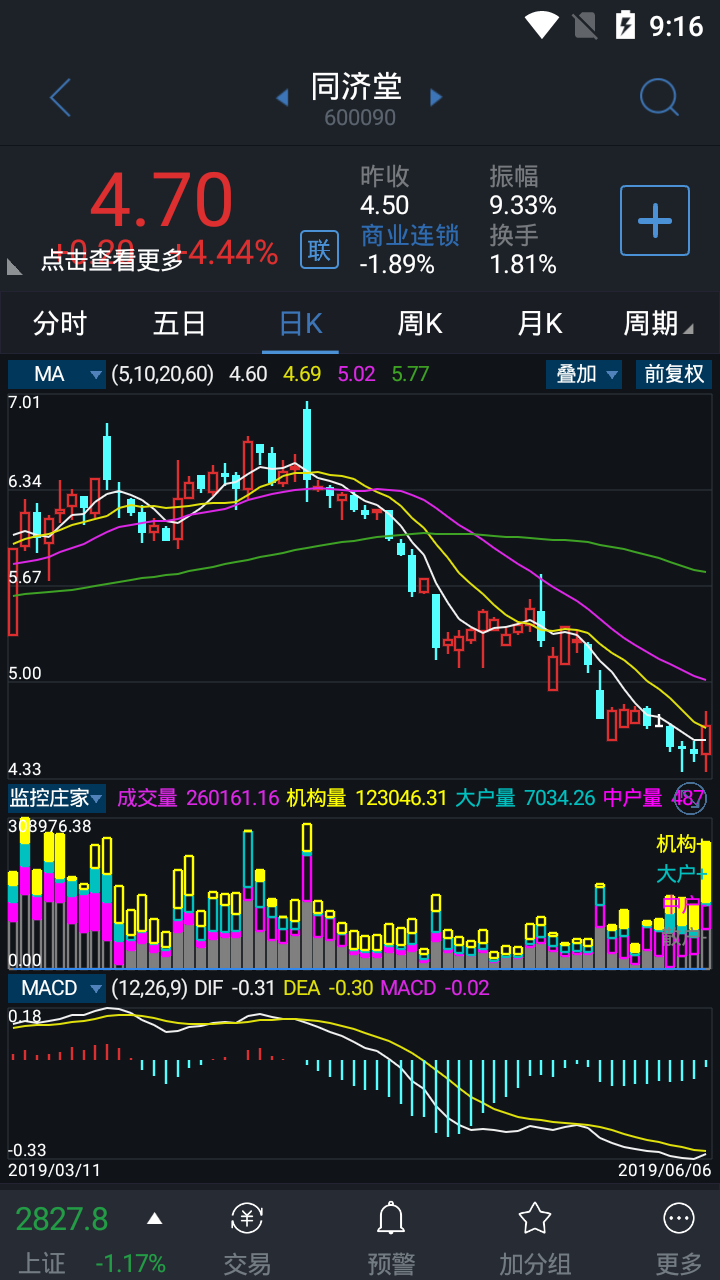Viewport: 720px width, 1280px height.
Task: Tap the 机构量 123046.31 label
Action: click(x=367, y=798)
